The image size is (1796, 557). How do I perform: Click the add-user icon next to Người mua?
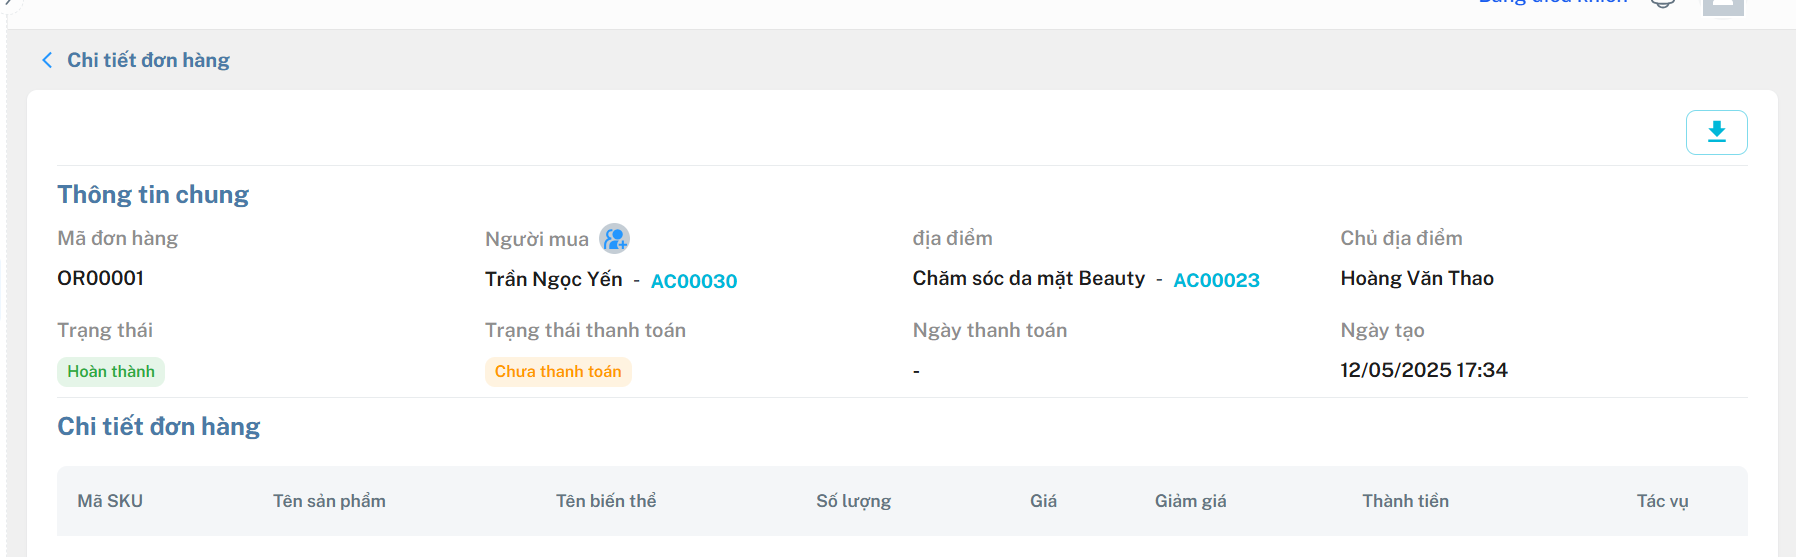pyautogui.click(x=614, y=239)
